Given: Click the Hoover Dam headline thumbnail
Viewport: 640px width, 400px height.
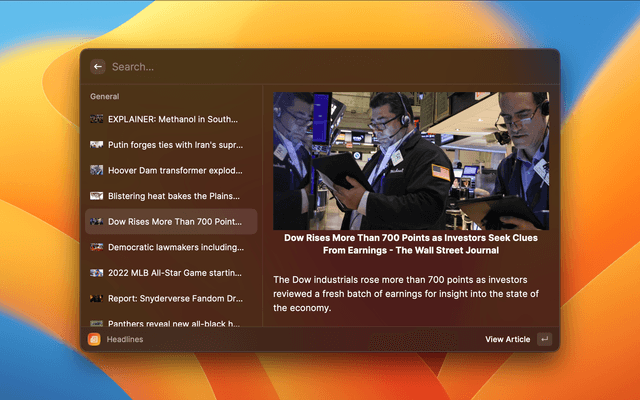Looking at the screenshot, I should point(96,170).
